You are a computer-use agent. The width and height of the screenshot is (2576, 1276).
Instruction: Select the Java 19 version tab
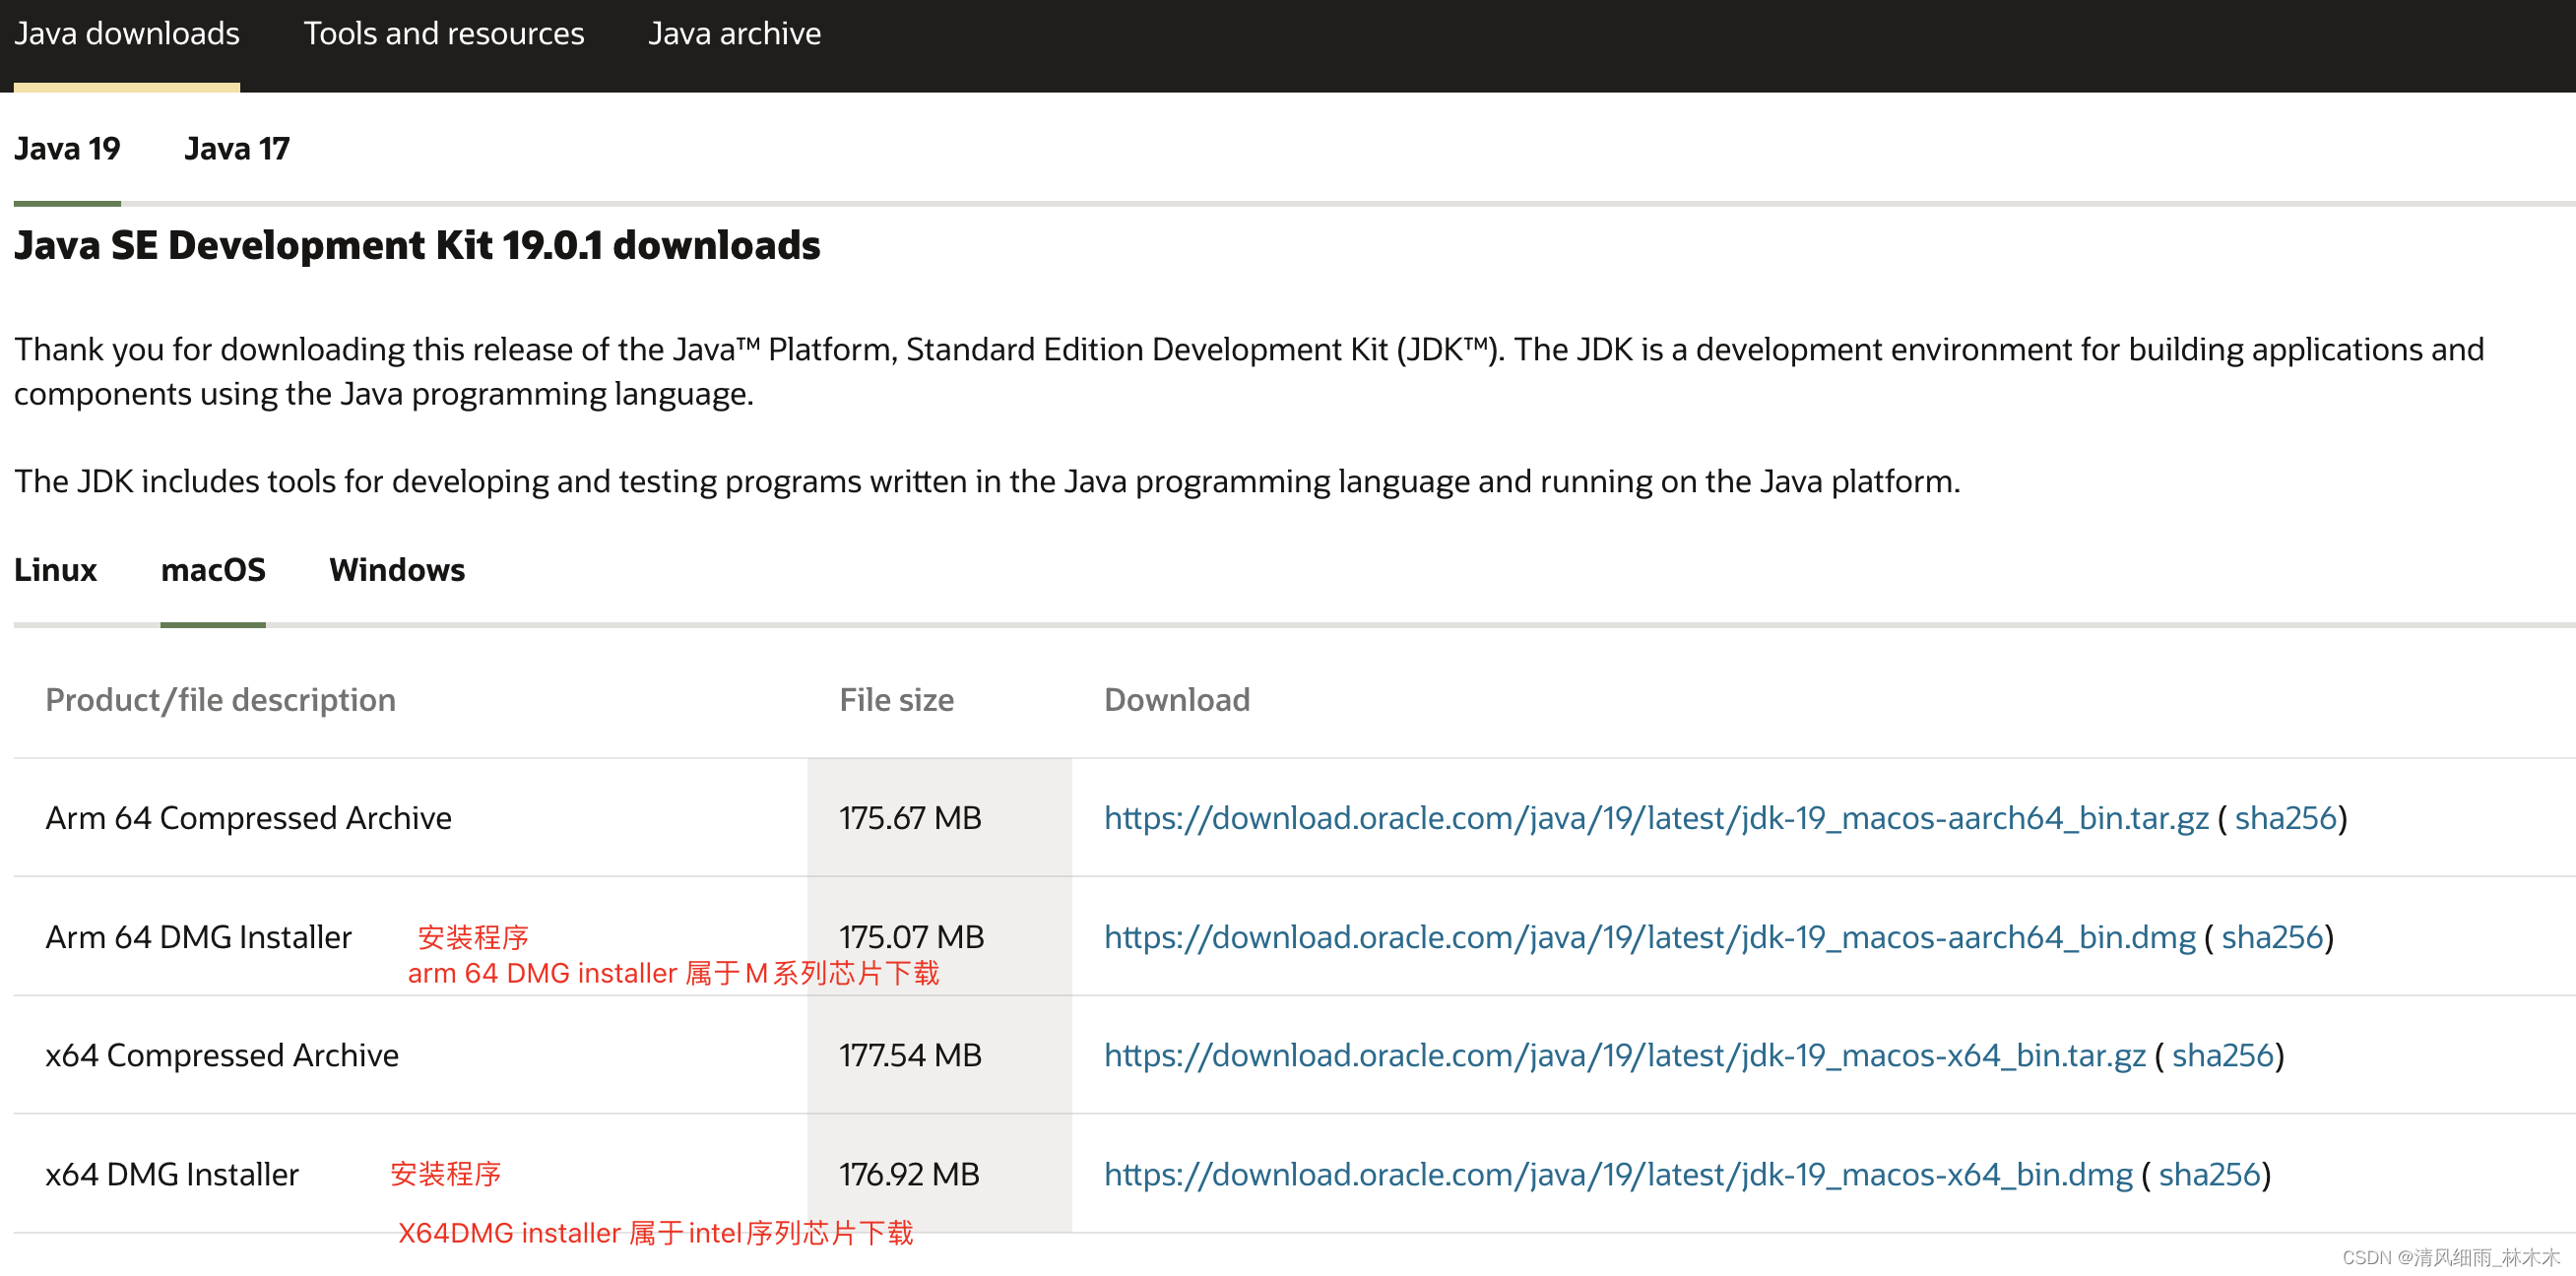67,149
